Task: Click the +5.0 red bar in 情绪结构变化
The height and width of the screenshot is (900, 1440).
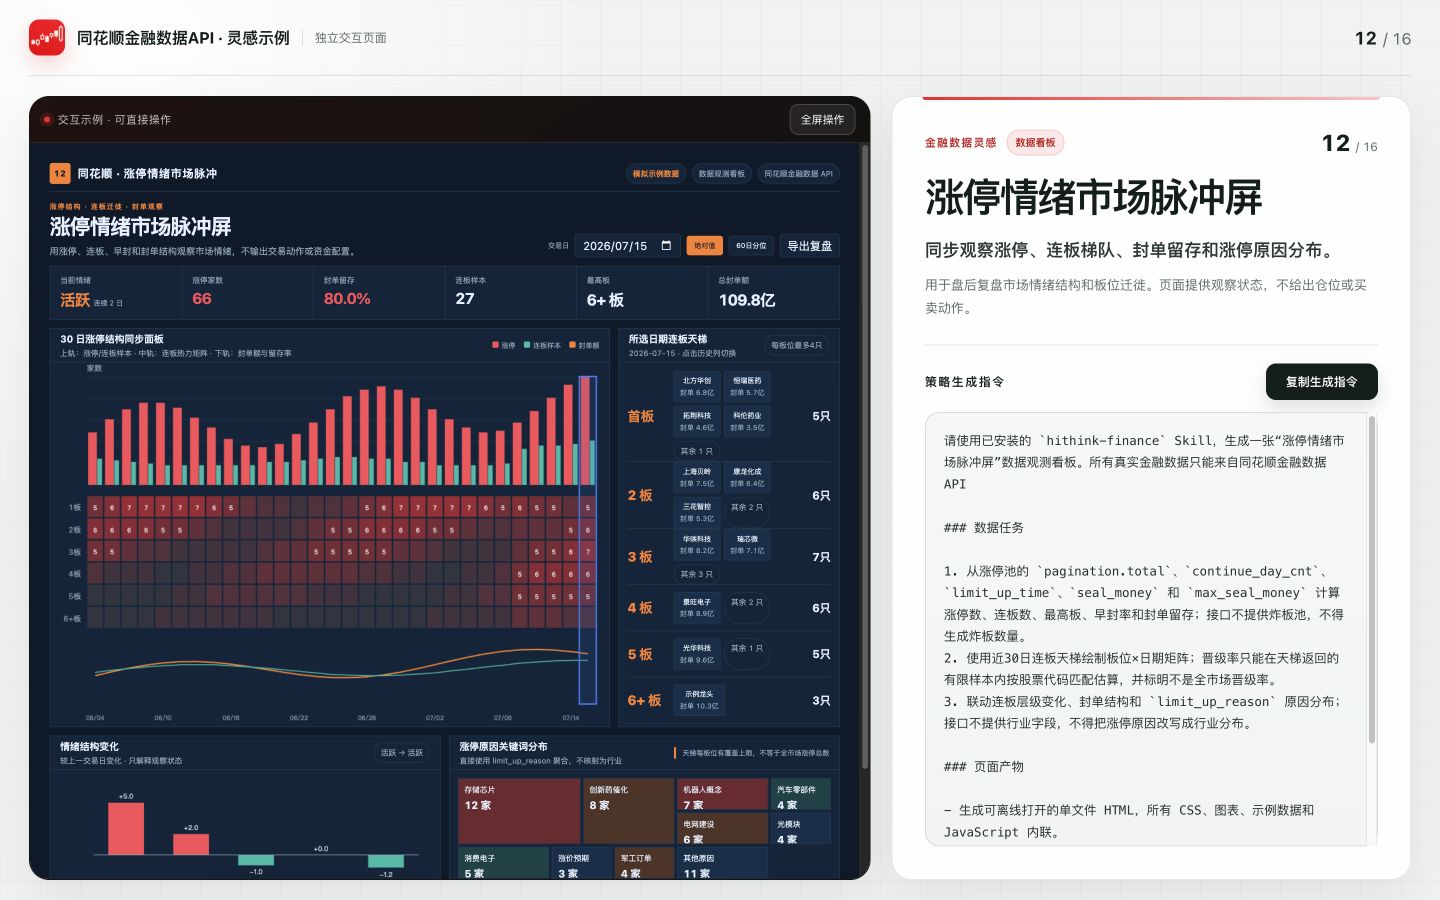Action: pos(126,829)
